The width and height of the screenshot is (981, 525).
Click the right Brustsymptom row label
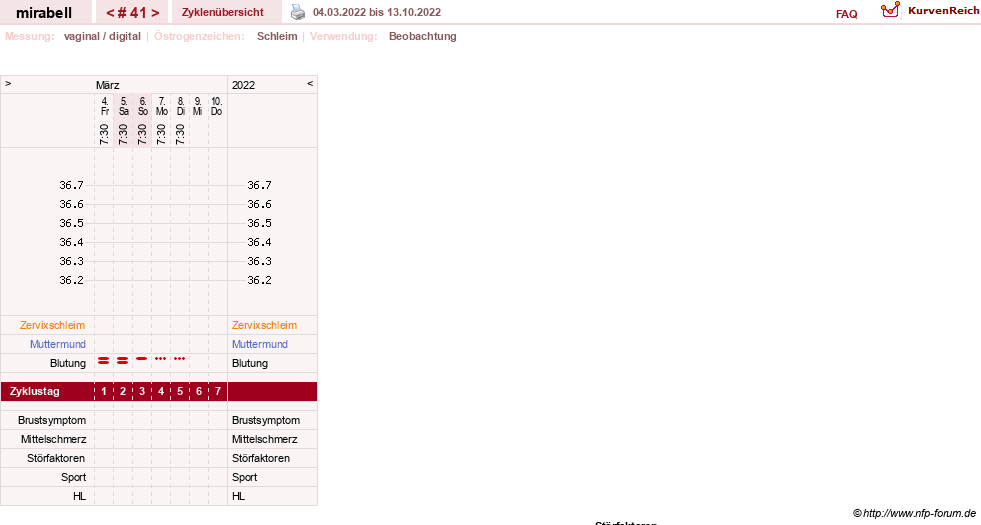tap(266, 420)
